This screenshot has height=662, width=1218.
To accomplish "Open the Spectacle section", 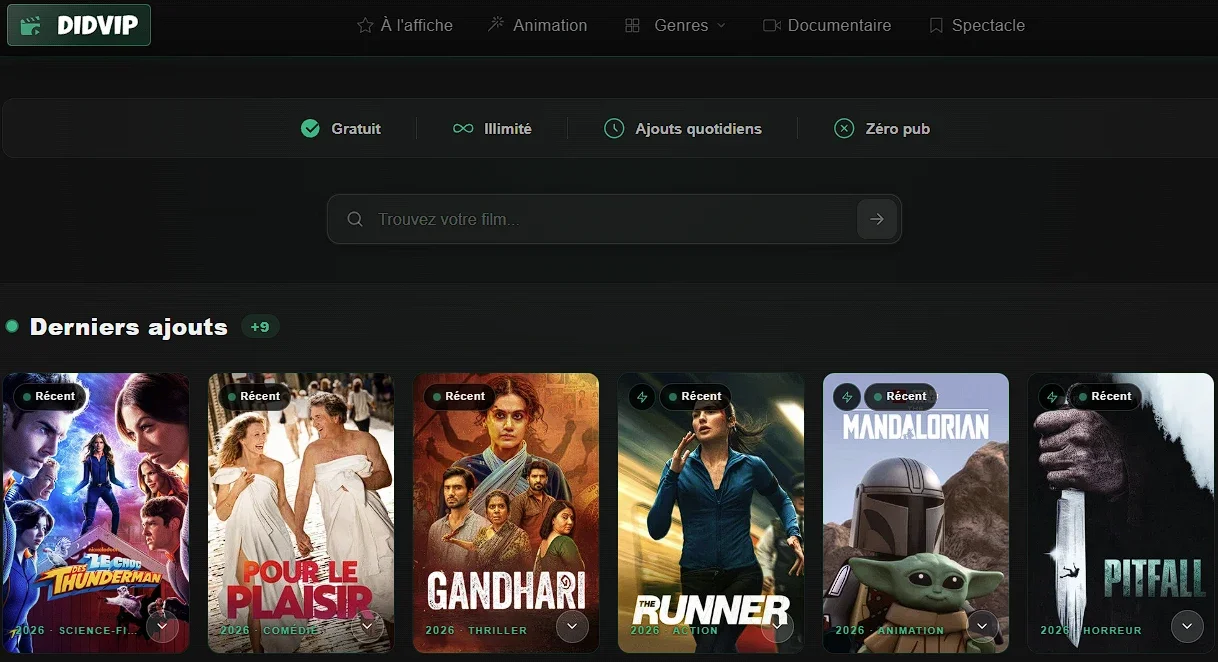I will tap(977, 25).
